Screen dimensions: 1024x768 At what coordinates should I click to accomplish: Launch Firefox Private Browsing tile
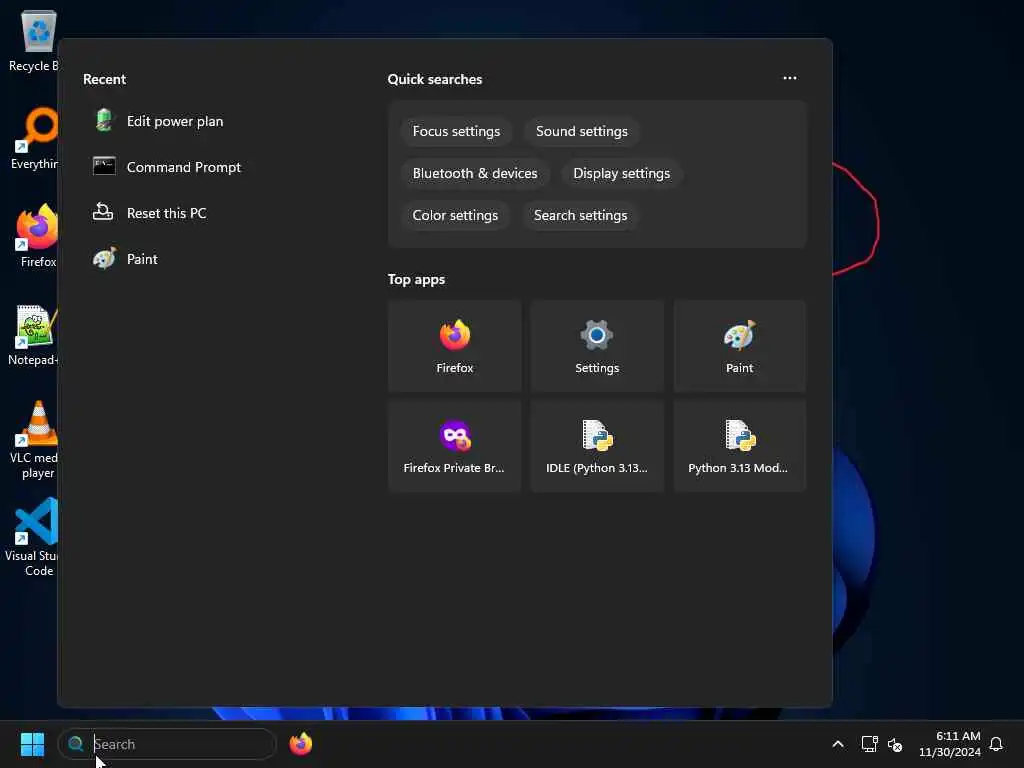pos(455,447)
